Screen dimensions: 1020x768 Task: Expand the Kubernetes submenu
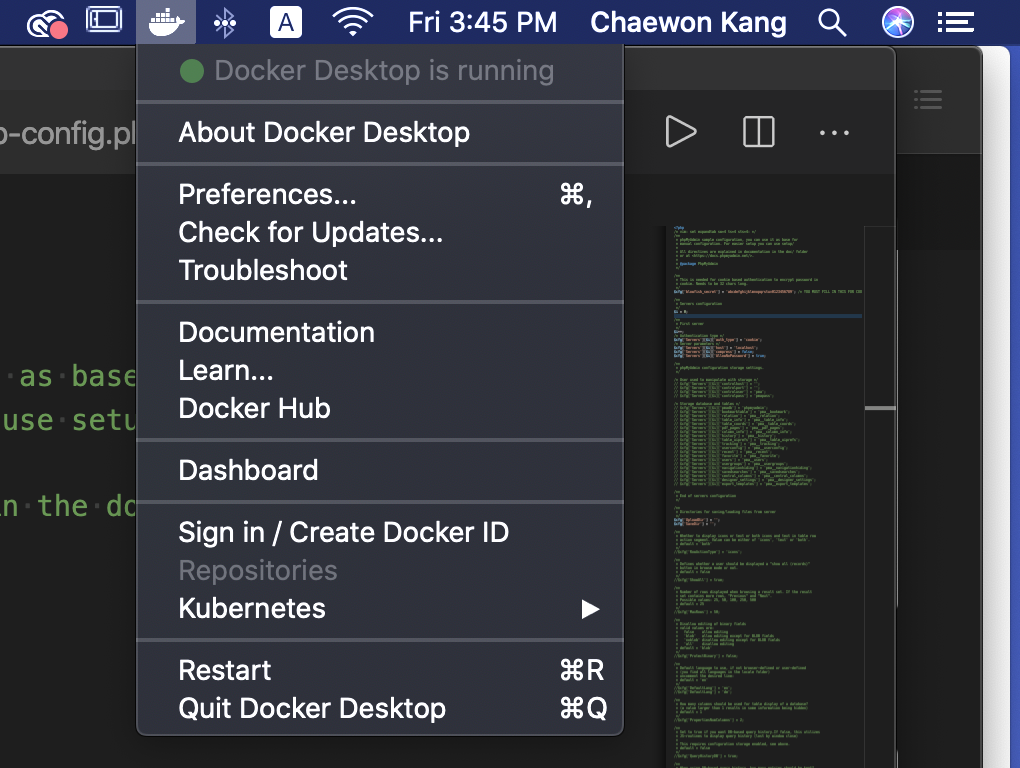coord(381,608)
